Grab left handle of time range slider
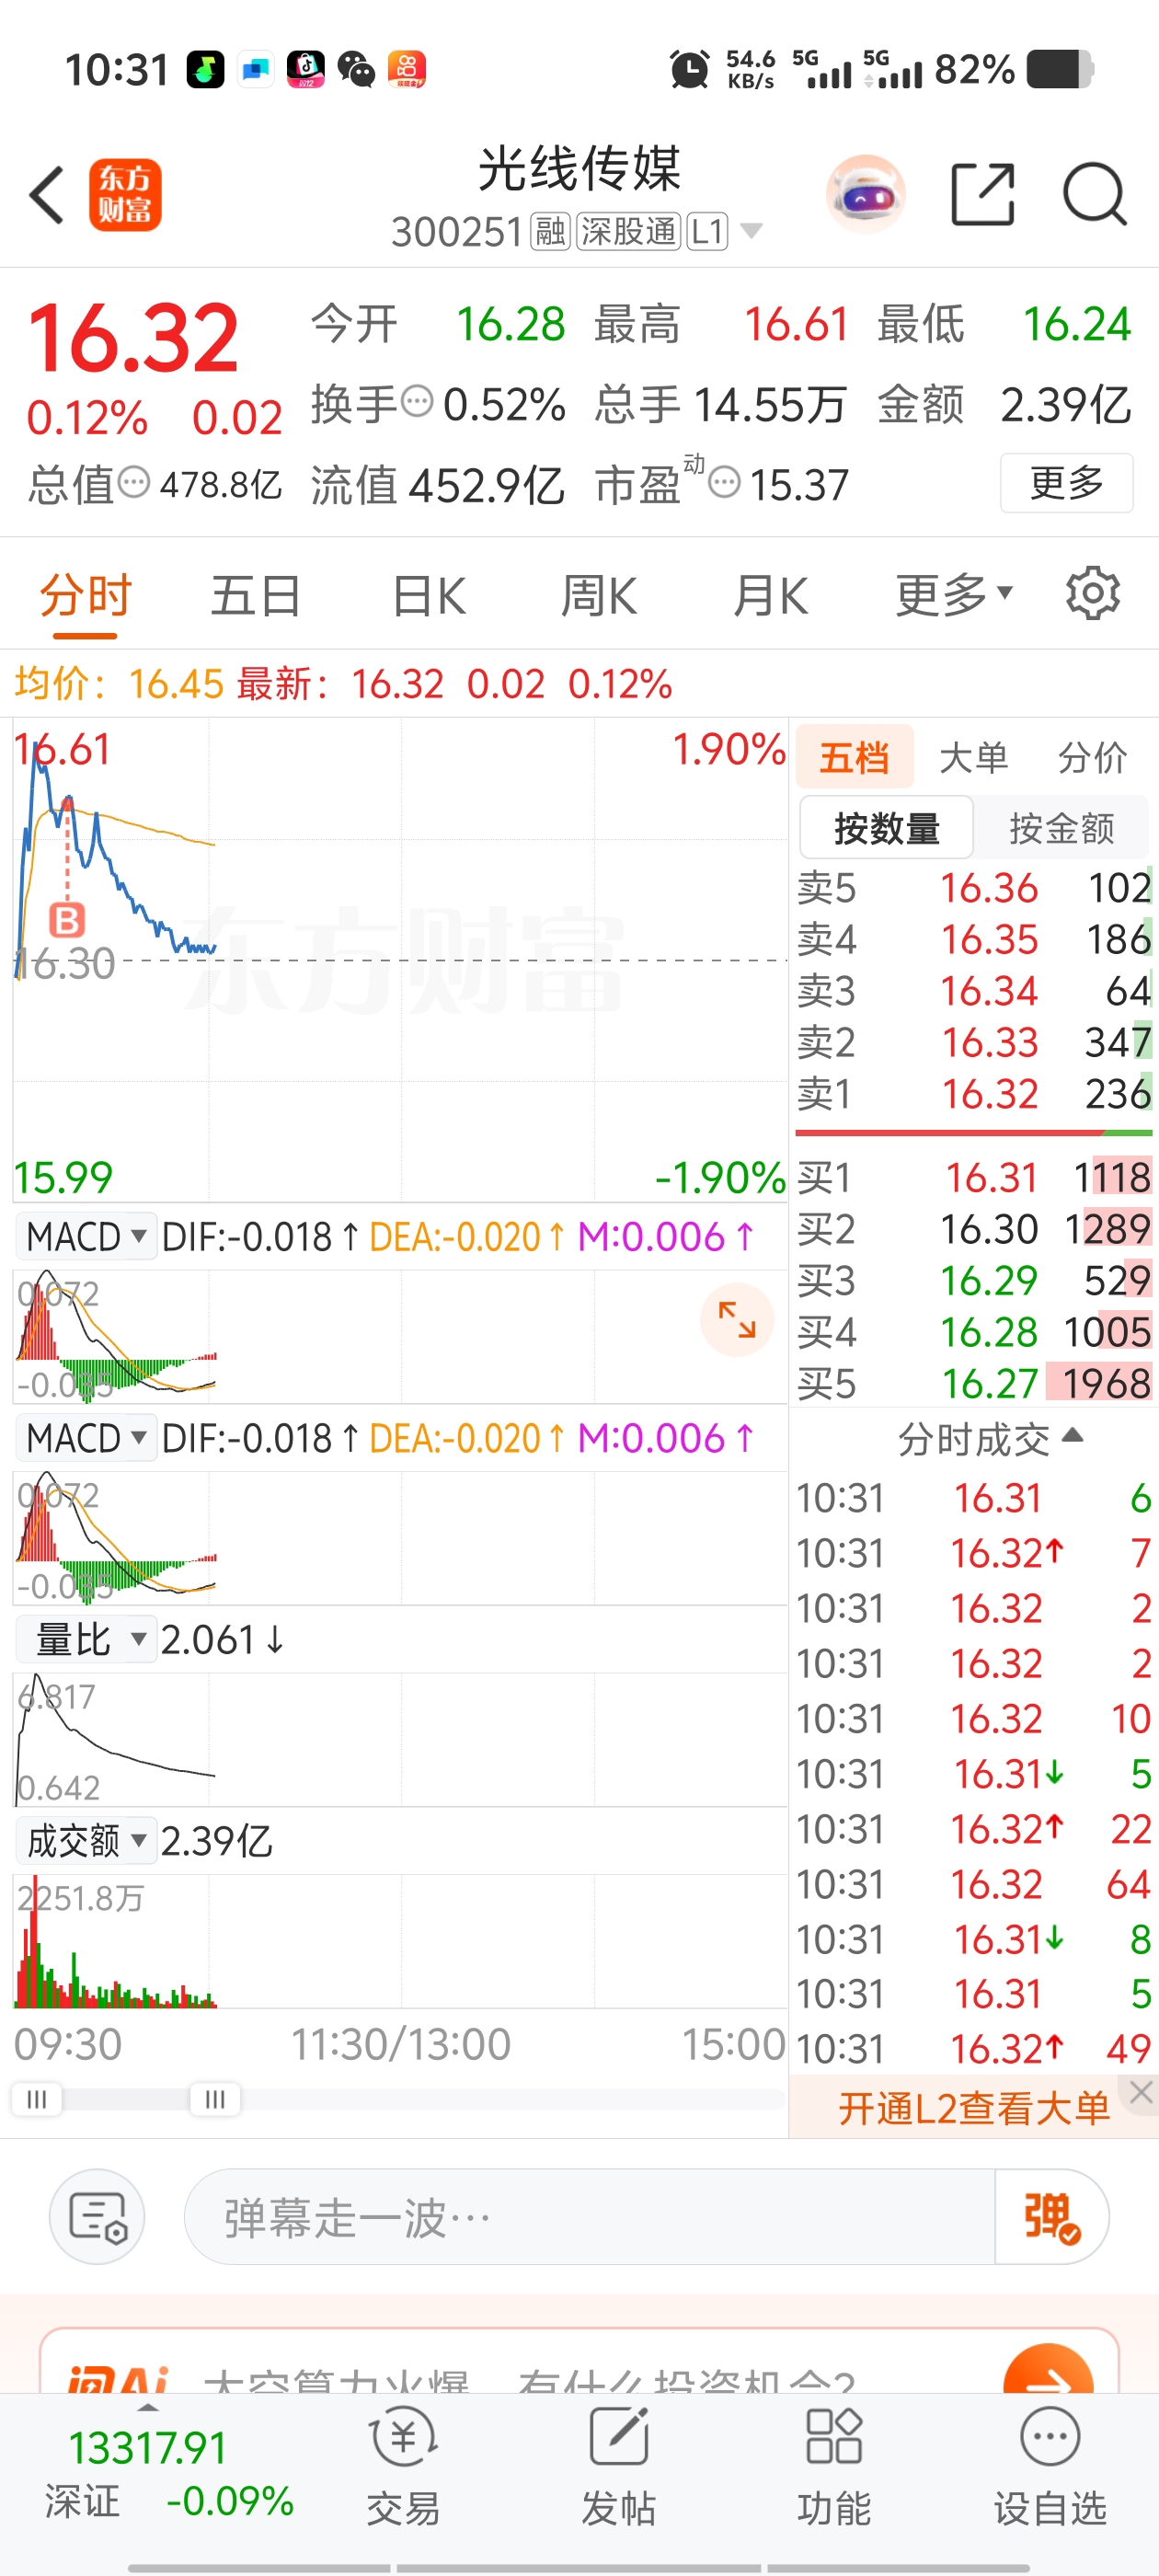 pyautogui.click(x=36, y=2099)
